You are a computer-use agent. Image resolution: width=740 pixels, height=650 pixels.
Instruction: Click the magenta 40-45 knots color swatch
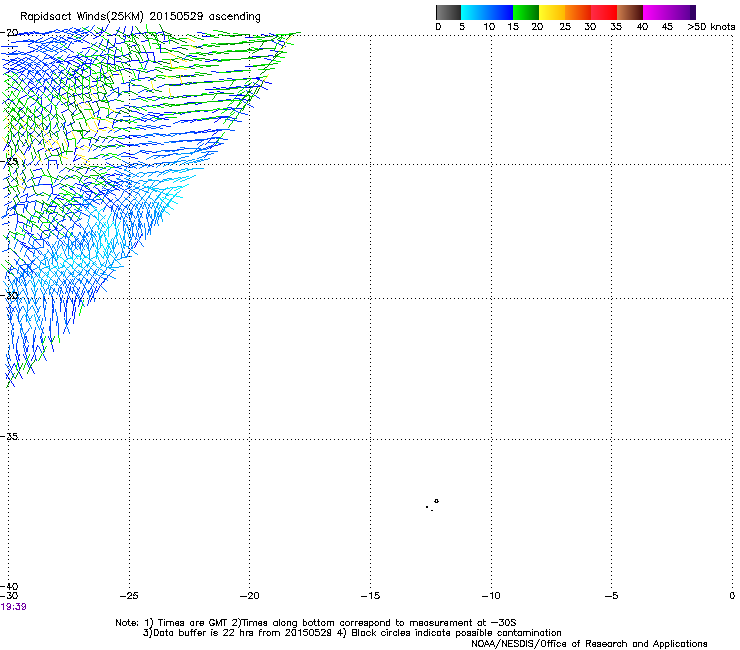click(x=656, y=12)
